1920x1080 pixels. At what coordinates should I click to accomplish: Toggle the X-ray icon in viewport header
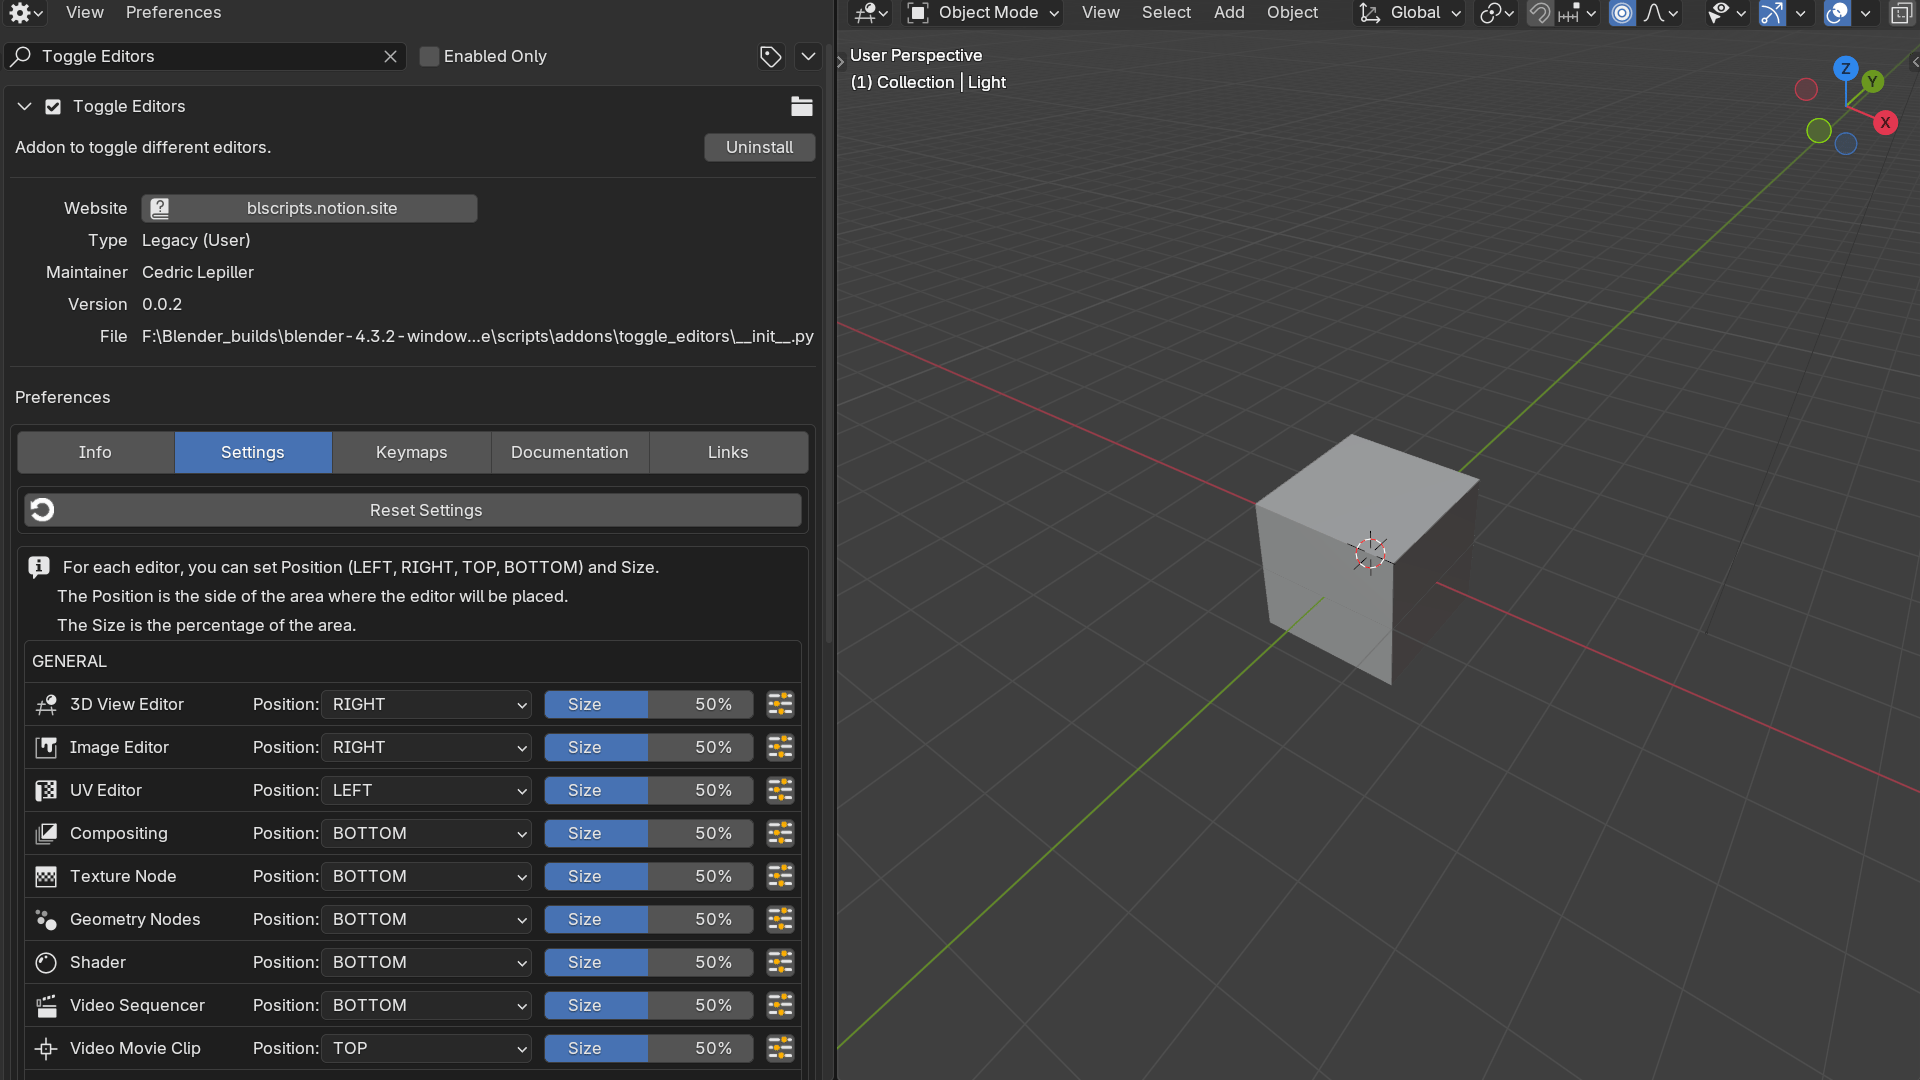[x=1901, y=13]
